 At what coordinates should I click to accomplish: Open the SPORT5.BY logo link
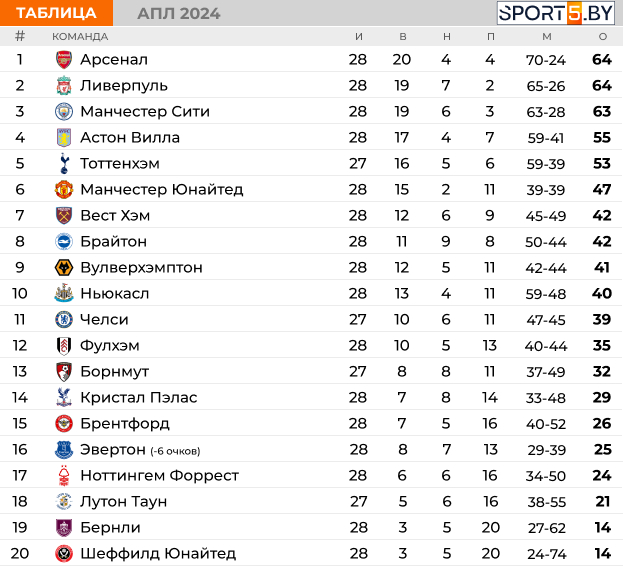(556, 13)
